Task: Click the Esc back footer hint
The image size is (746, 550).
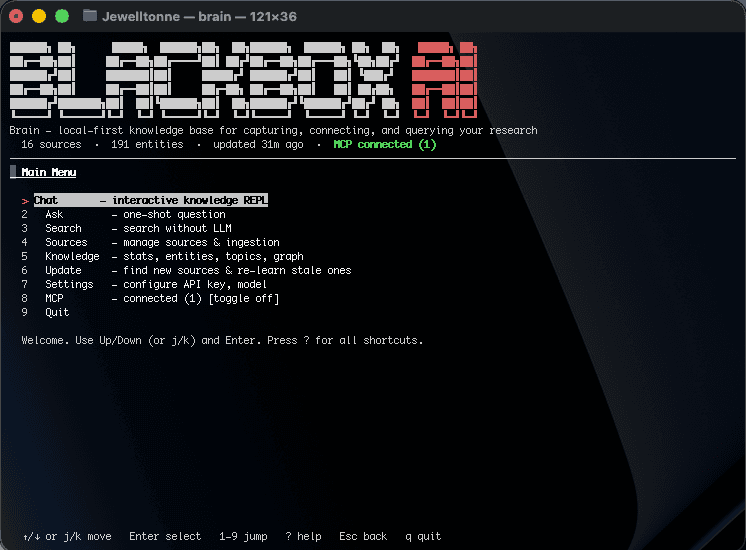Action: [363, 537]
